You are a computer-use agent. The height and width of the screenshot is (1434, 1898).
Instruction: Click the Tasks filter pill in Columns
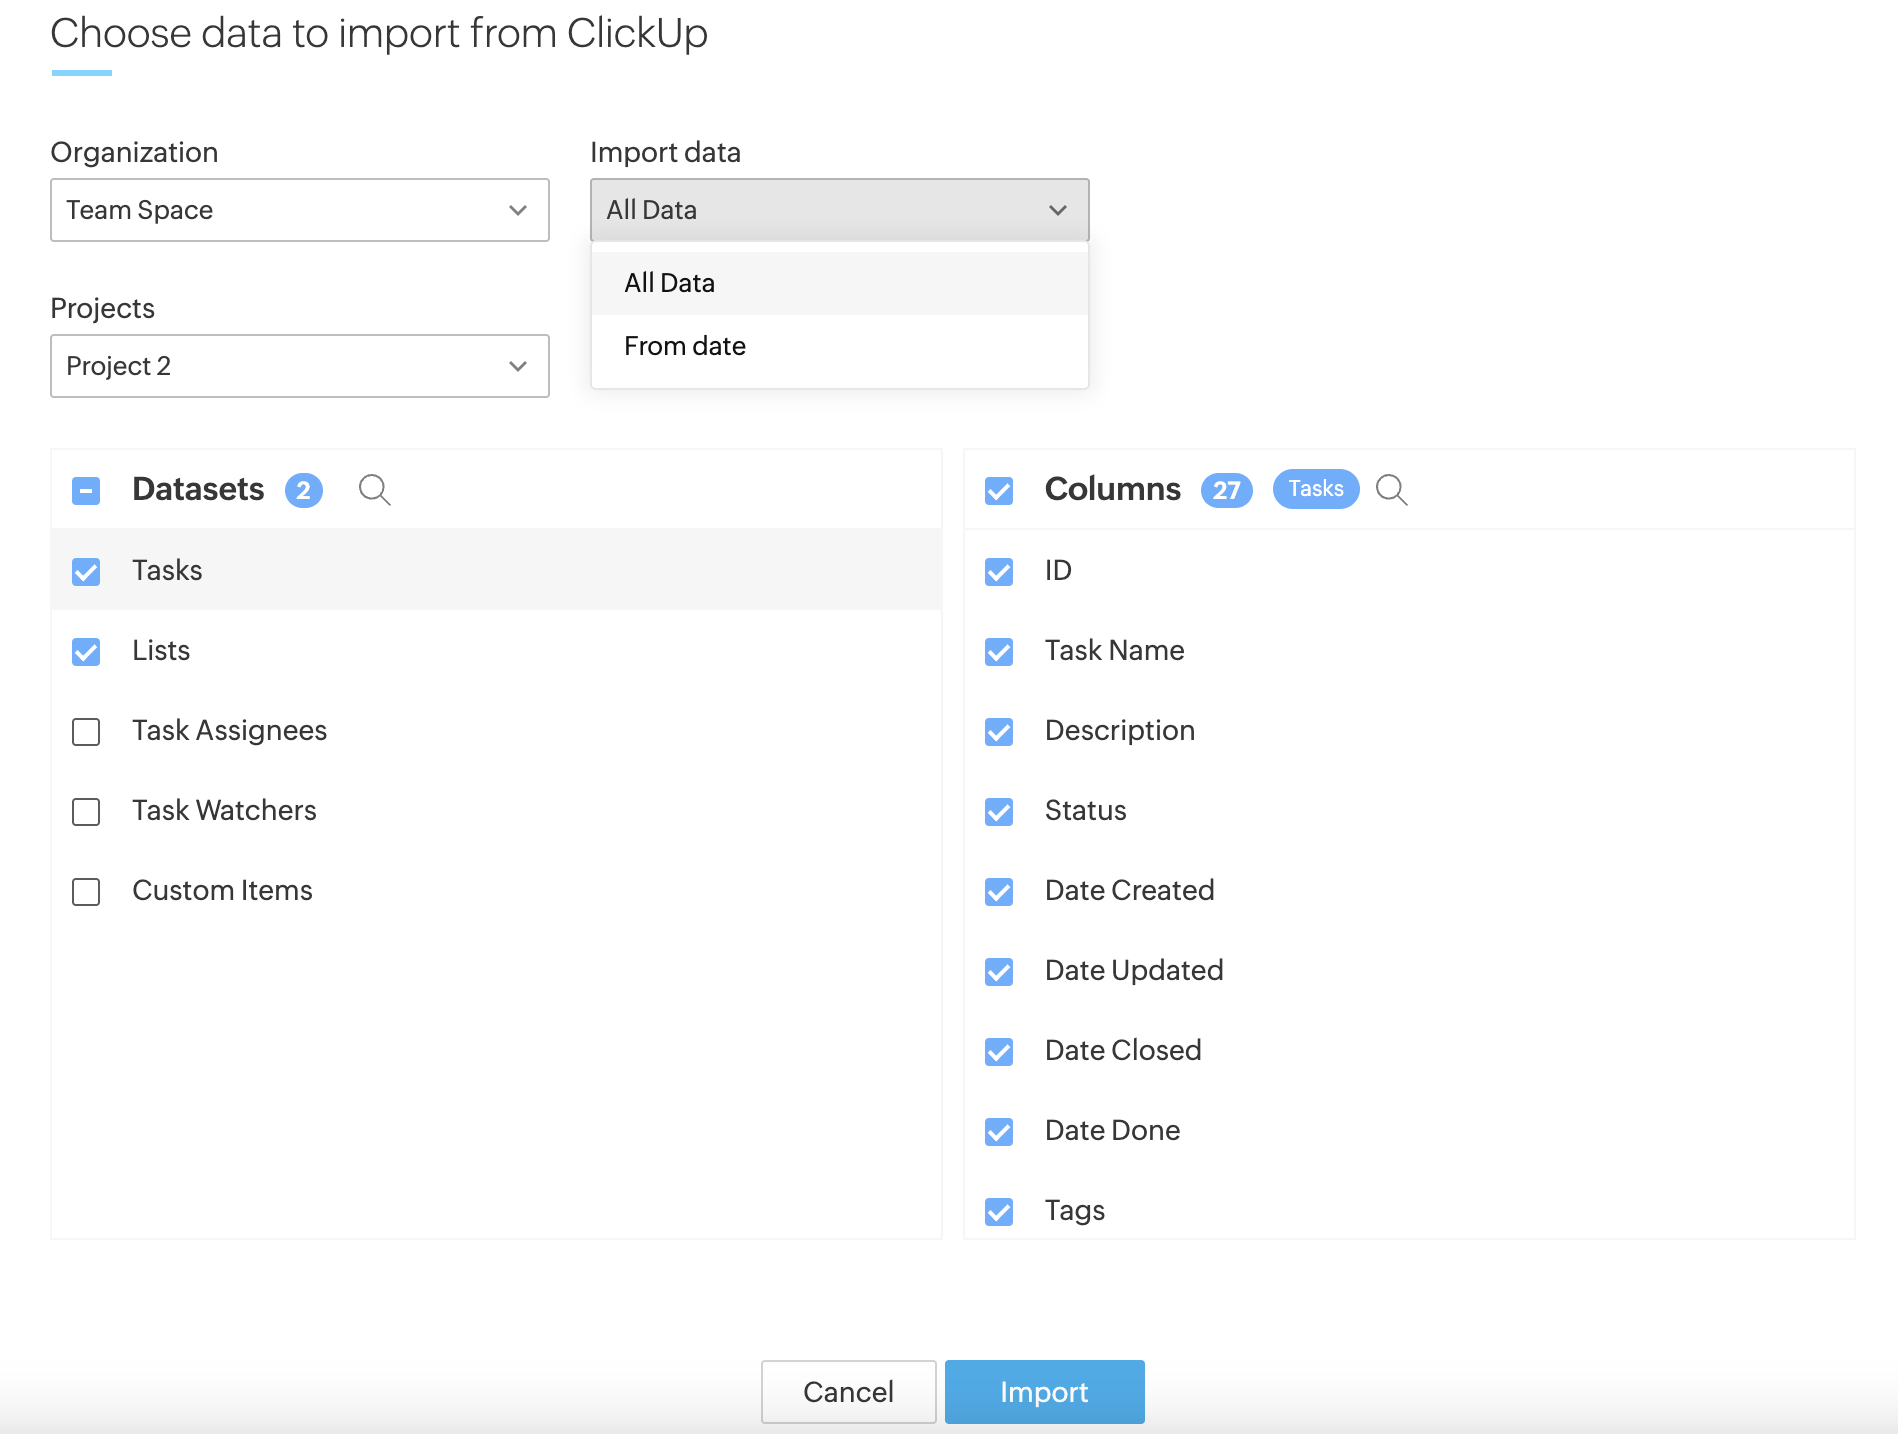pos(1315,489)
